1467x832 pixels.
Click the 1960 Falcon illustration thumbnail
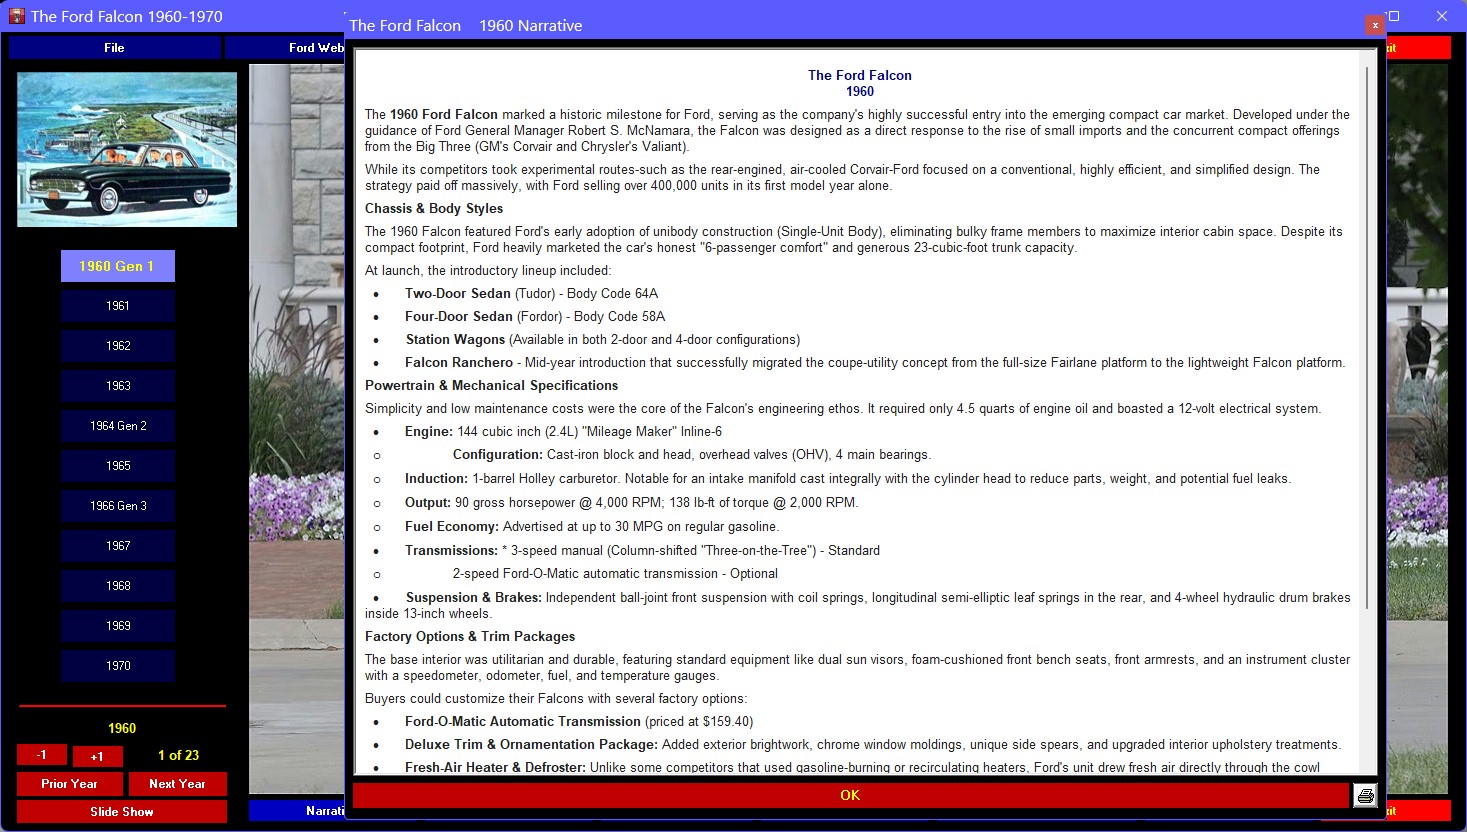(127, 149)
